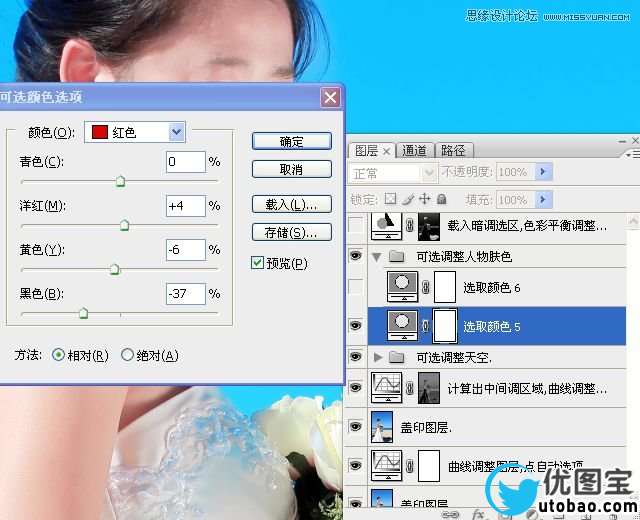
Task: Show the 载入暗调选区 layer visibility box
Action: [x=356, y=225]
